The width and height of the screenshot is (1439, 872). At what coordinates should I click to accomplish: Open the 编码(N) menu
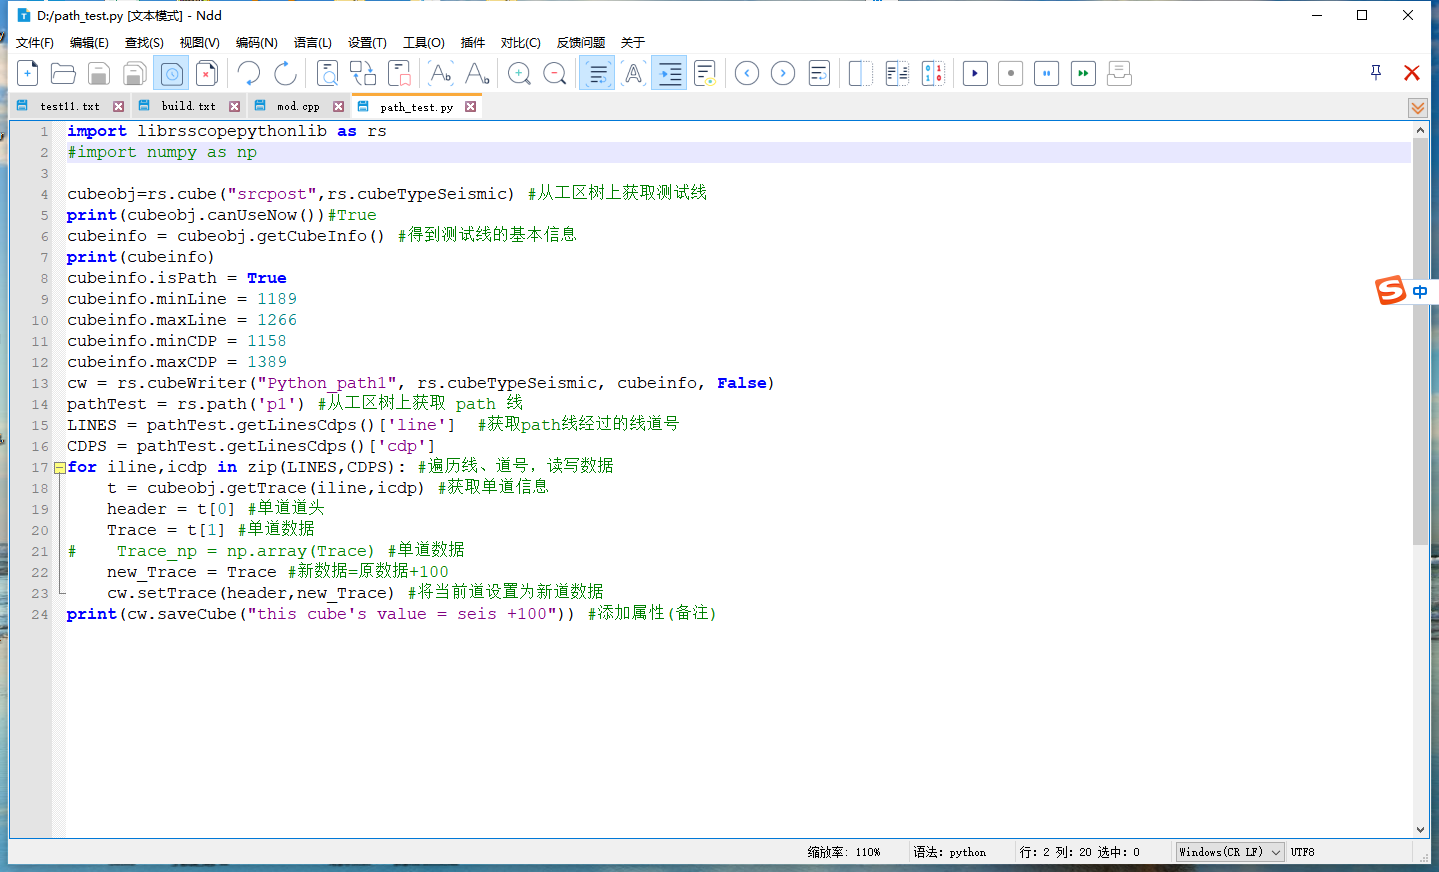tap(257, 42)
